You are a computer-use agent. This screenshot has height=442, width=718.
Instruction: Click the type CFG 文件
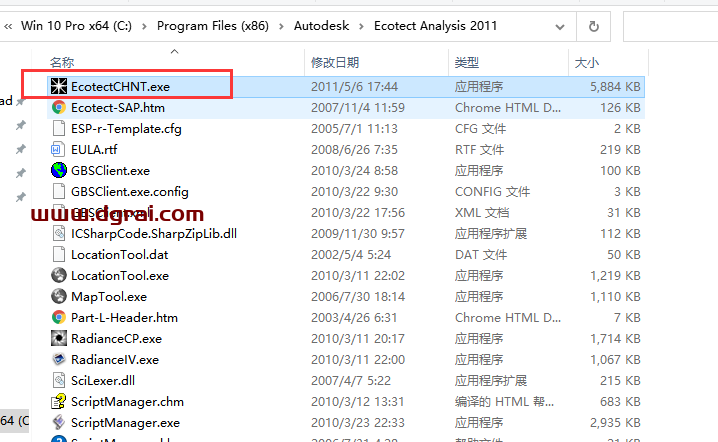pyautogui.click(x=480, y=129)
